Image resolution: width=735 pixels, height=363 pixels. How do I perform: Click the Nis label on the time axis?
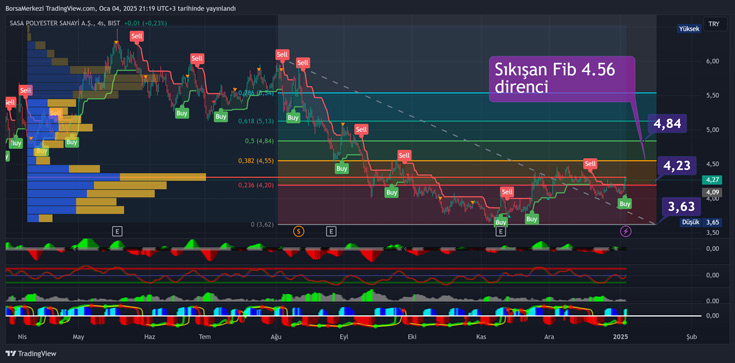tap(21, 337)
